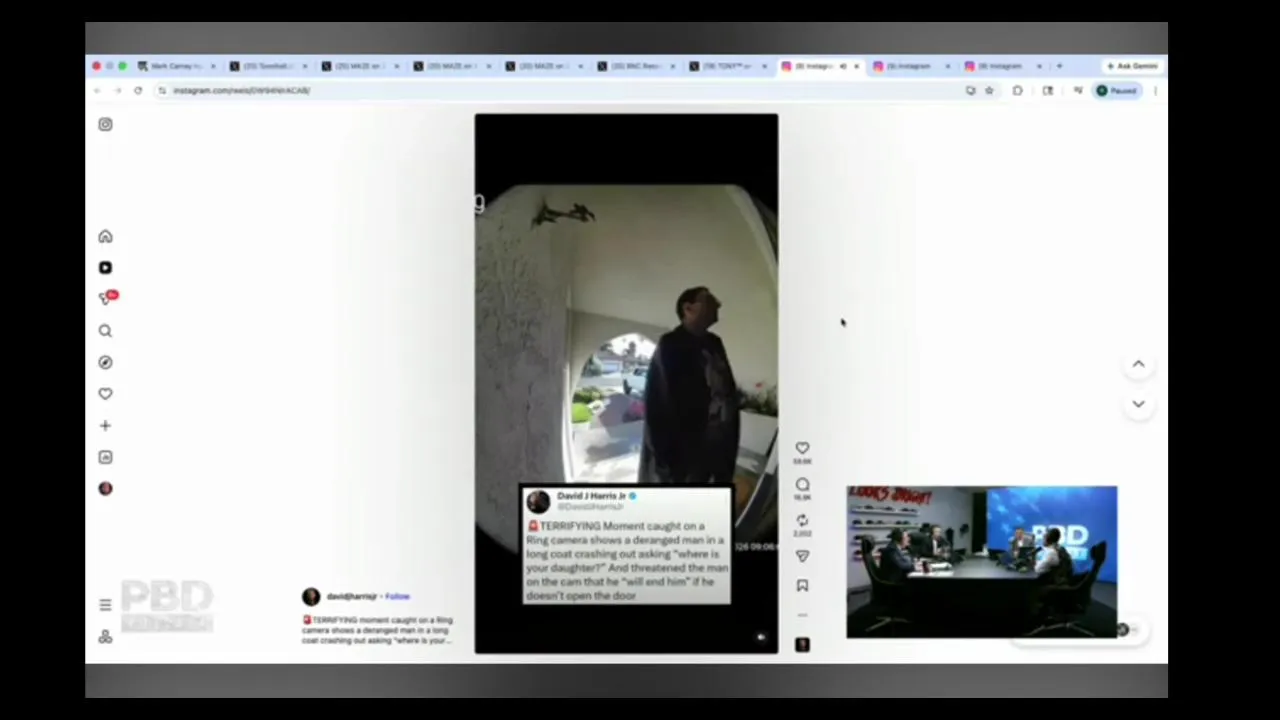1280x720 pixels.
Task: Create a new post with plus icon
Action: (x=105, y=425)
